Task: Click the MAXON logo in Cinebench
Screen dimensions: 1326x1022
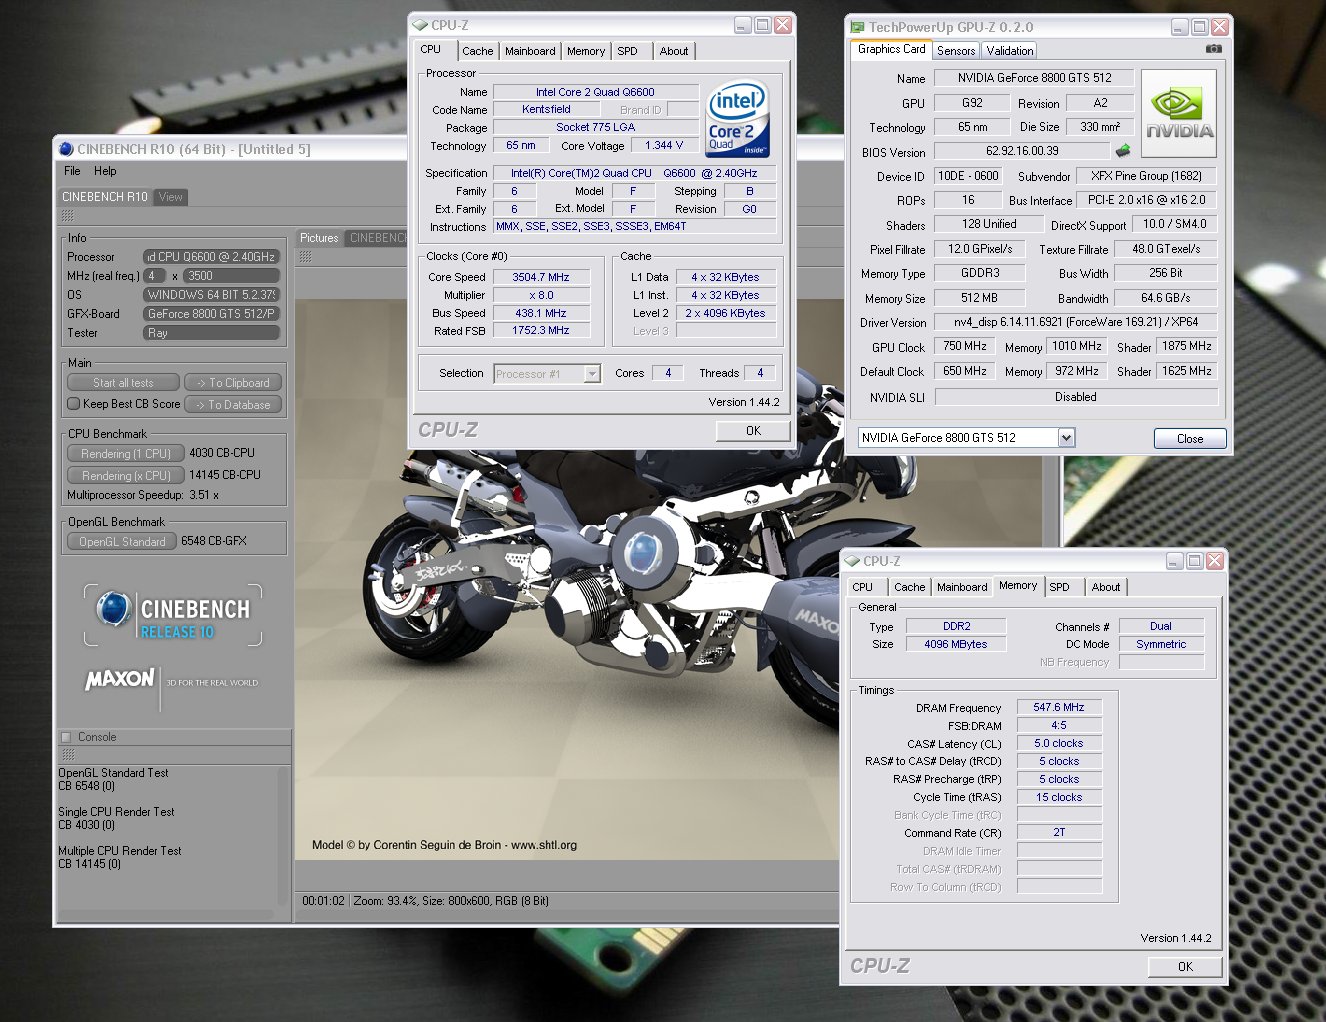Action: click(x=120, y=680)
